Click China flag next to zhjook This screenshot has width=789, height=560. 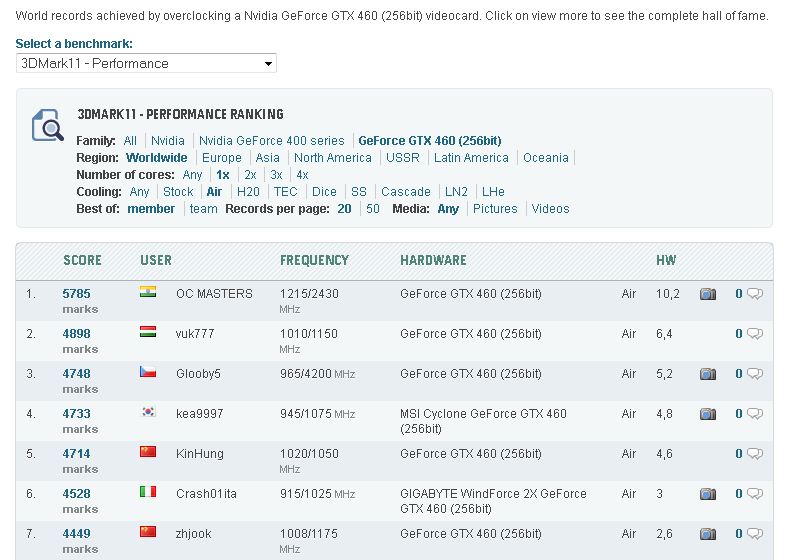tap(148, 531)
